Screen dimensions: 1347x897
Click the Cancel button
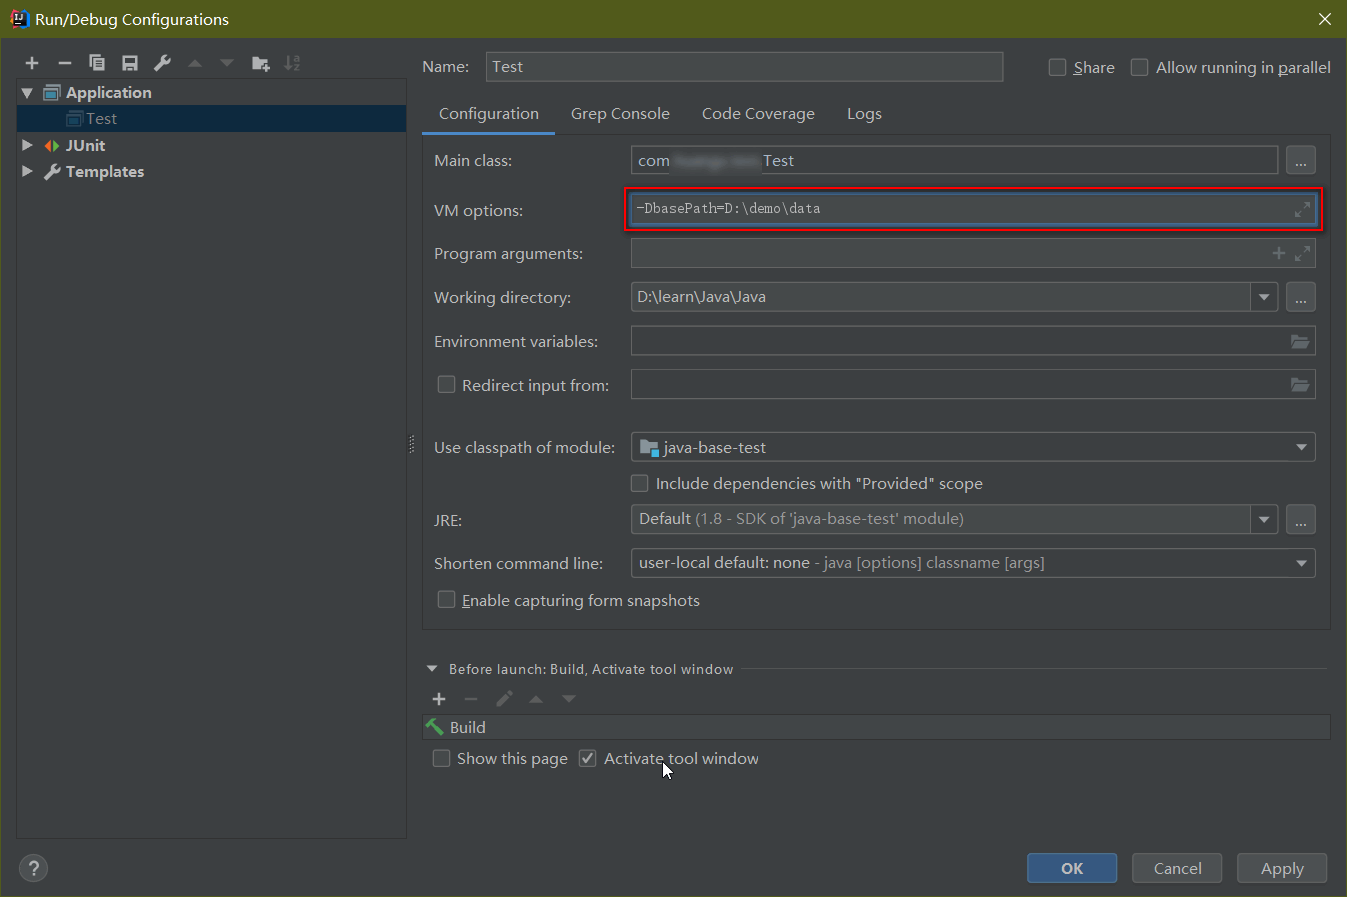tap(1177, 868)
